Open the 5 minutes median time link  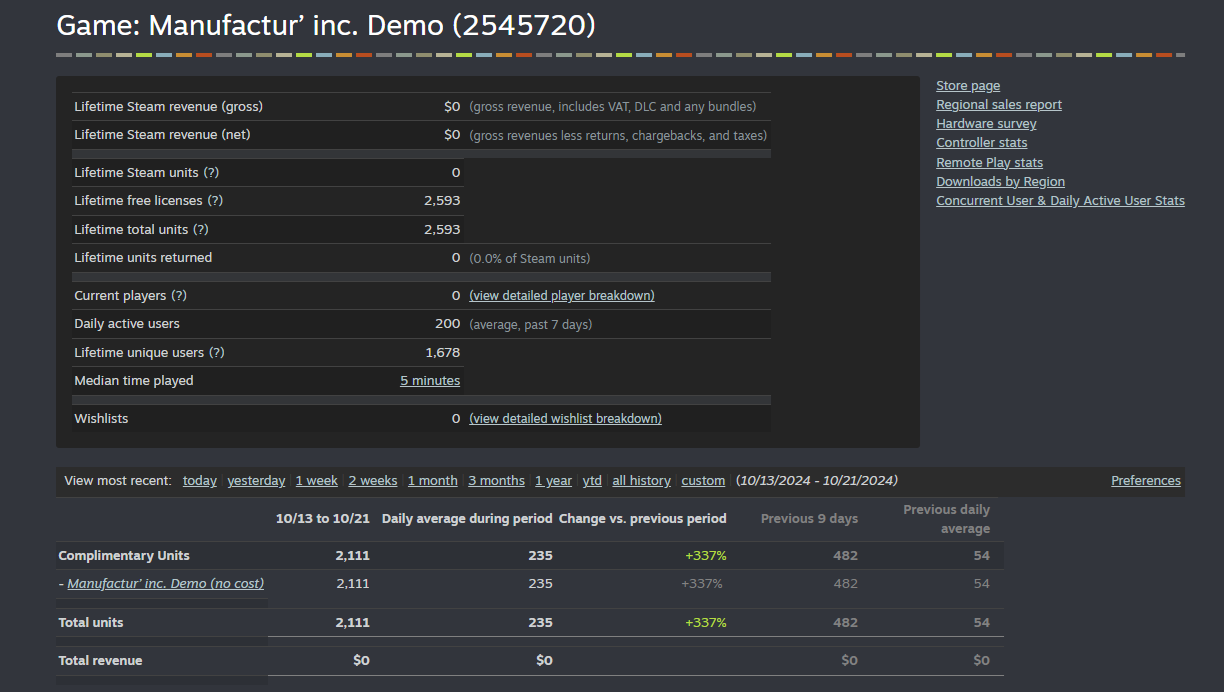tap(430, 381)
